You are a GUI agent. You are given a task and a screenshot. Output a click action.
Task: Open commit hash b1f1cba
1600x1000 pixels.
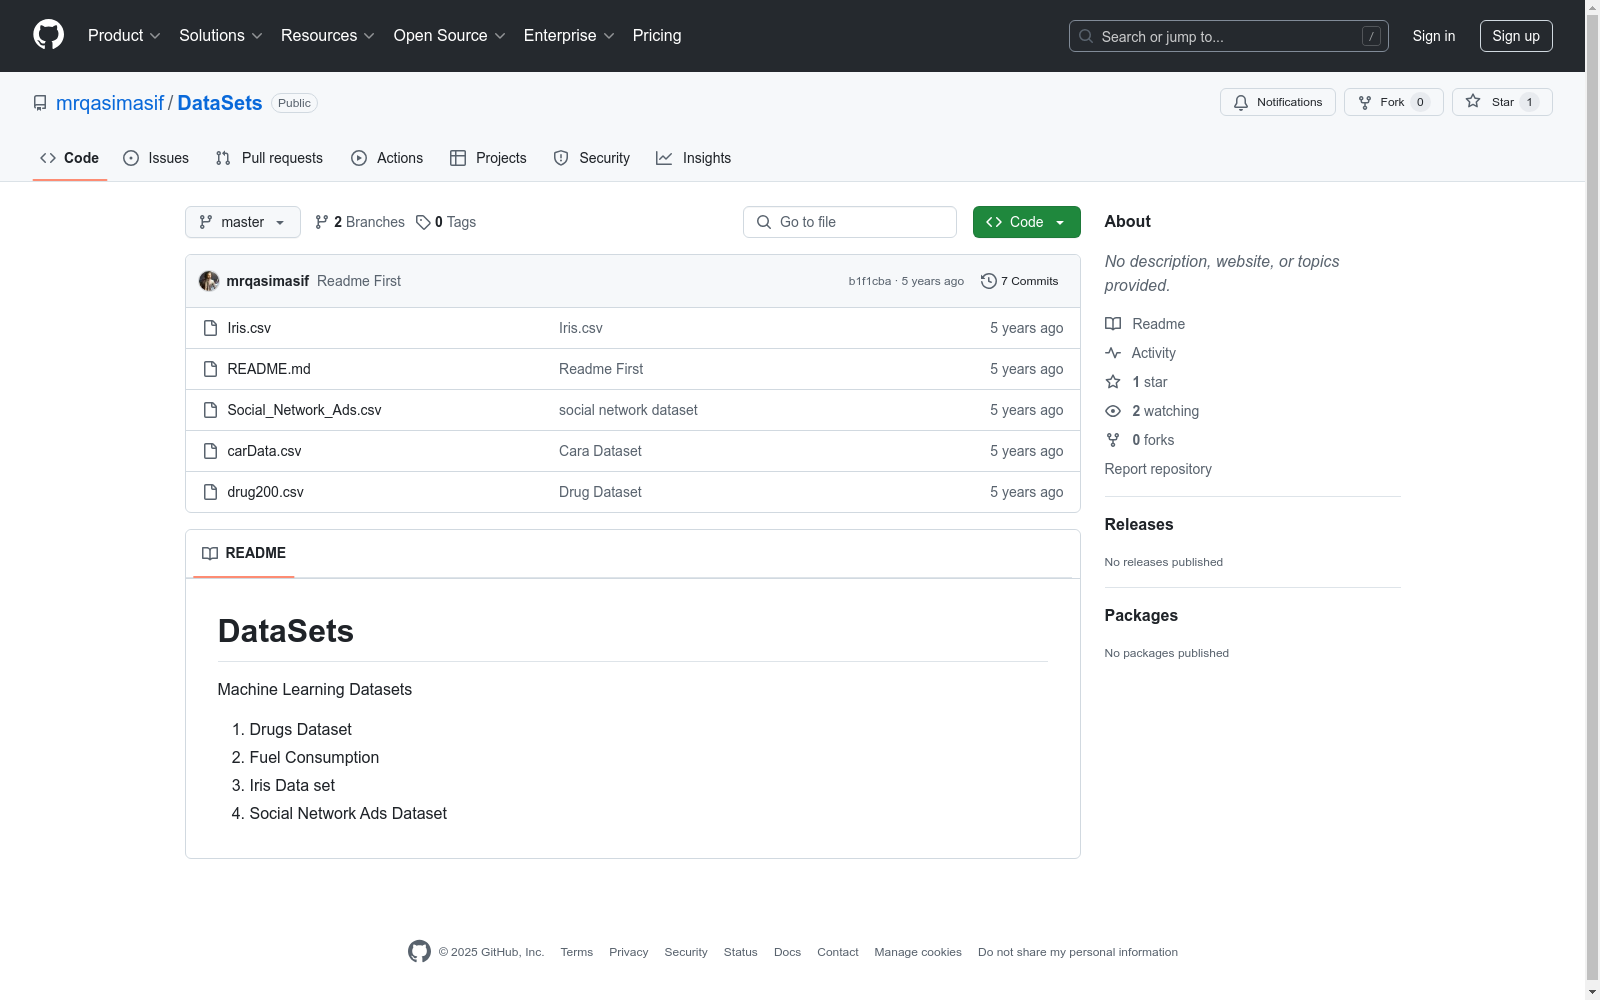(870, 281)
